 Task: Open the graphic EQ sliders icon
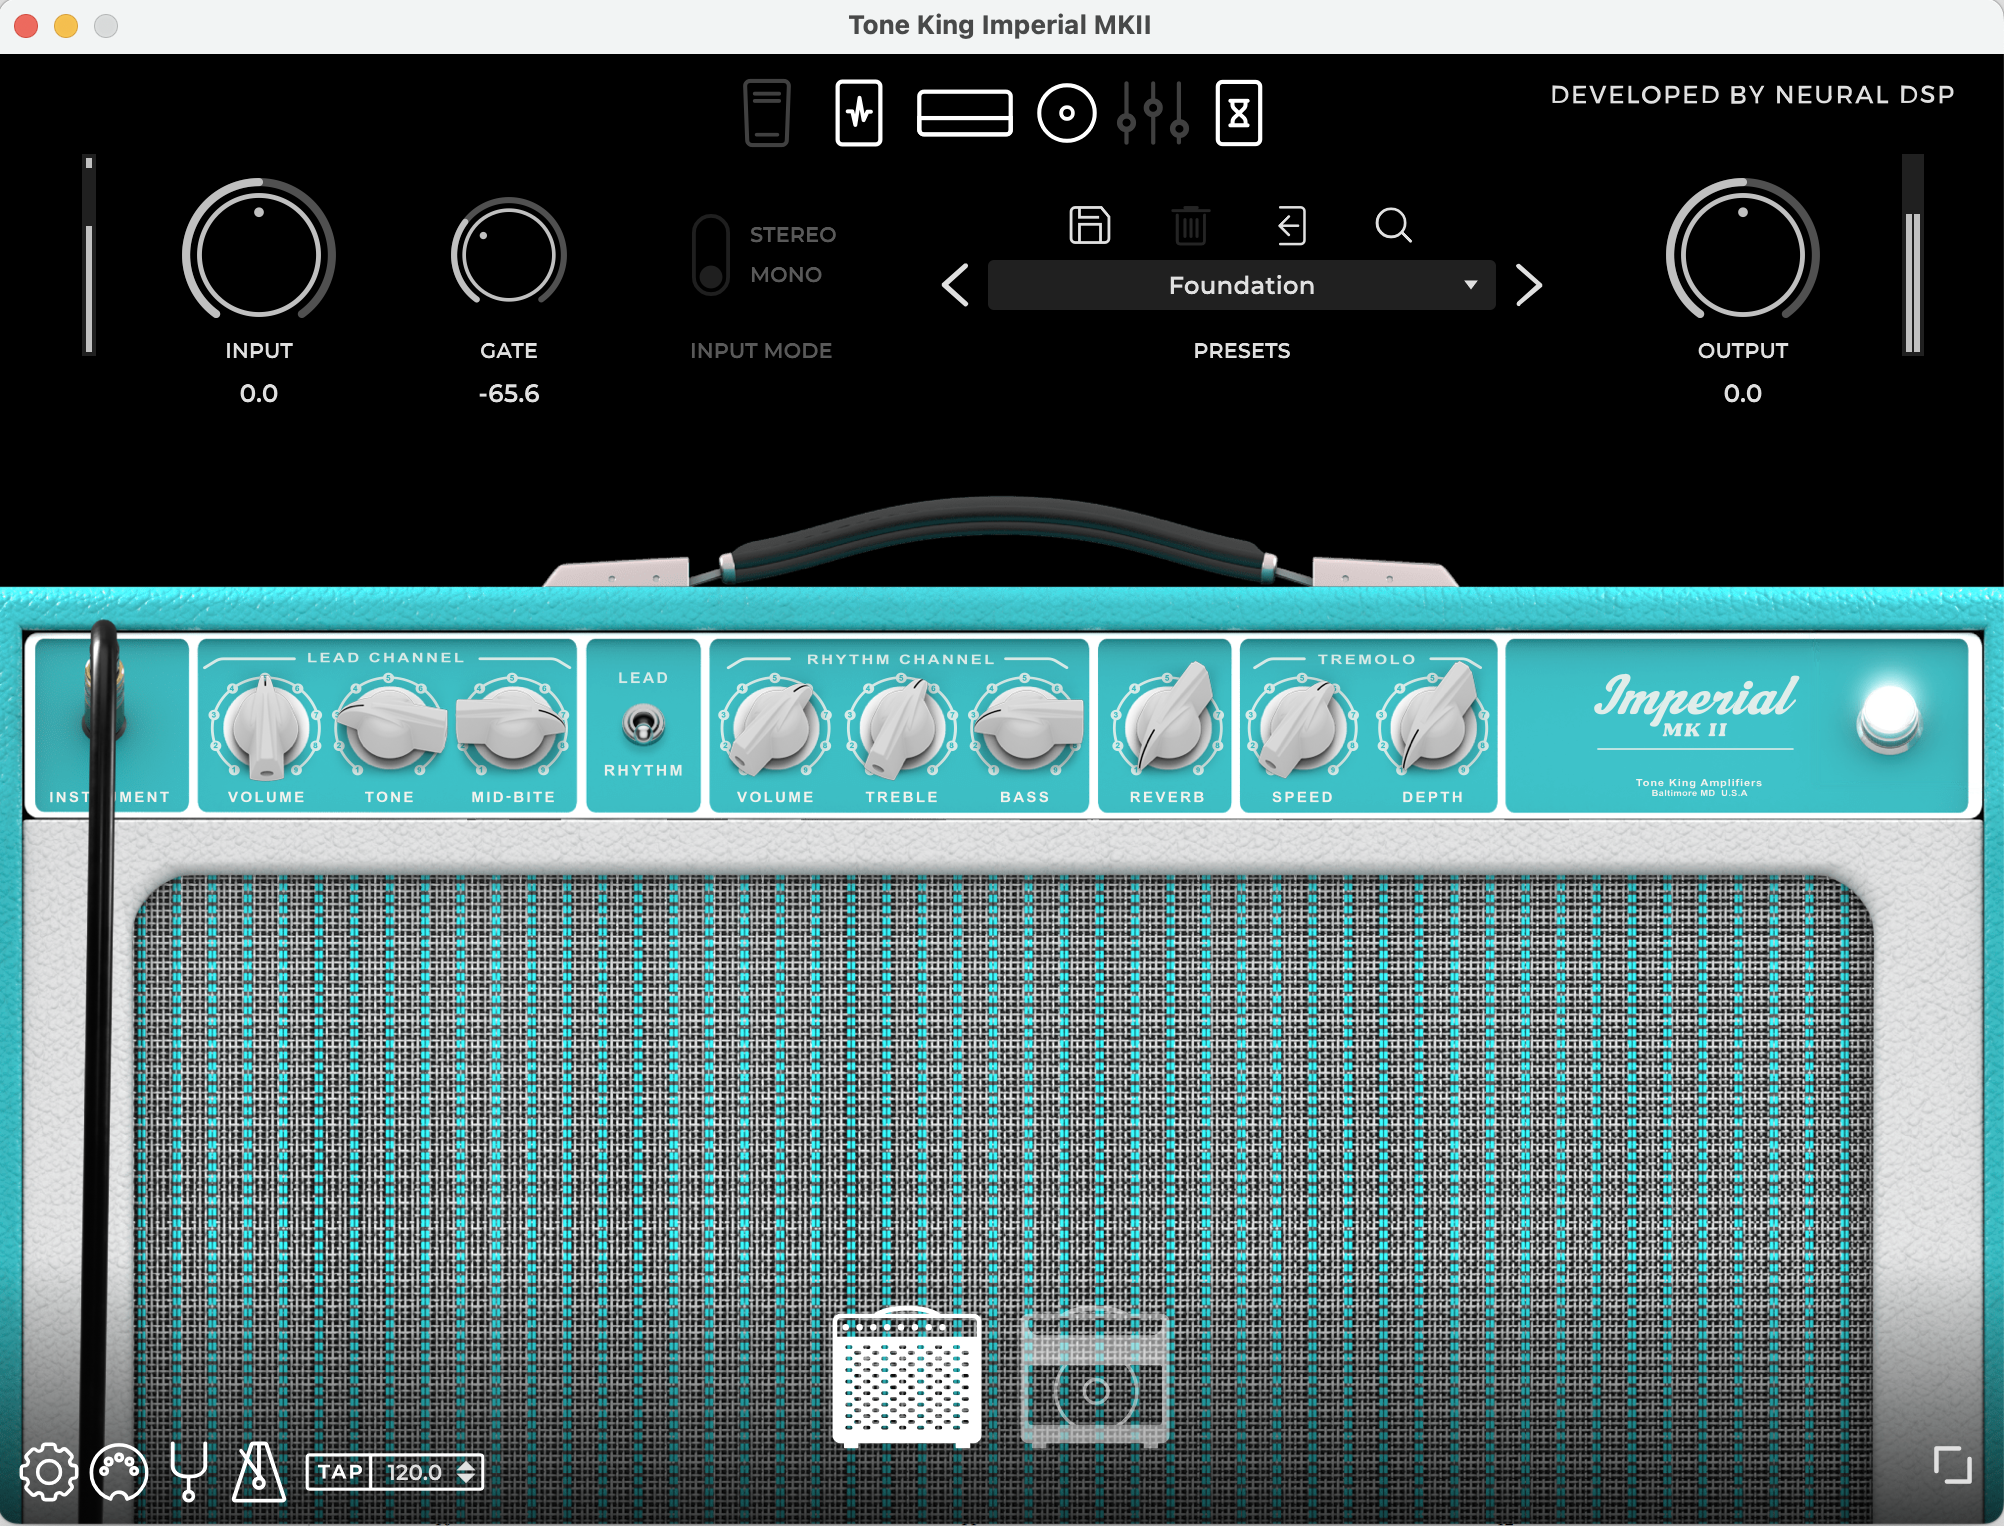point(1153,113)
